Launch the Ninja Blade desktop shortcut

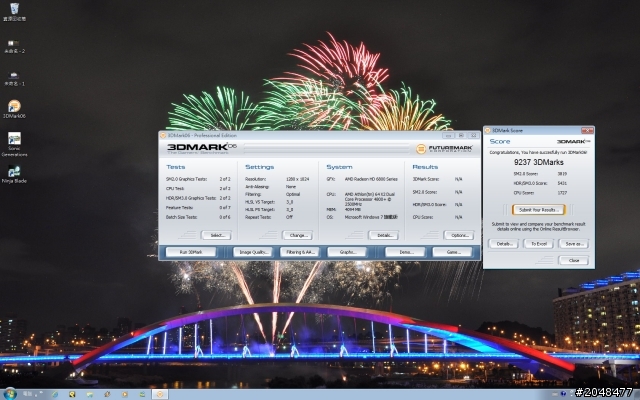[x=14, y=174]
